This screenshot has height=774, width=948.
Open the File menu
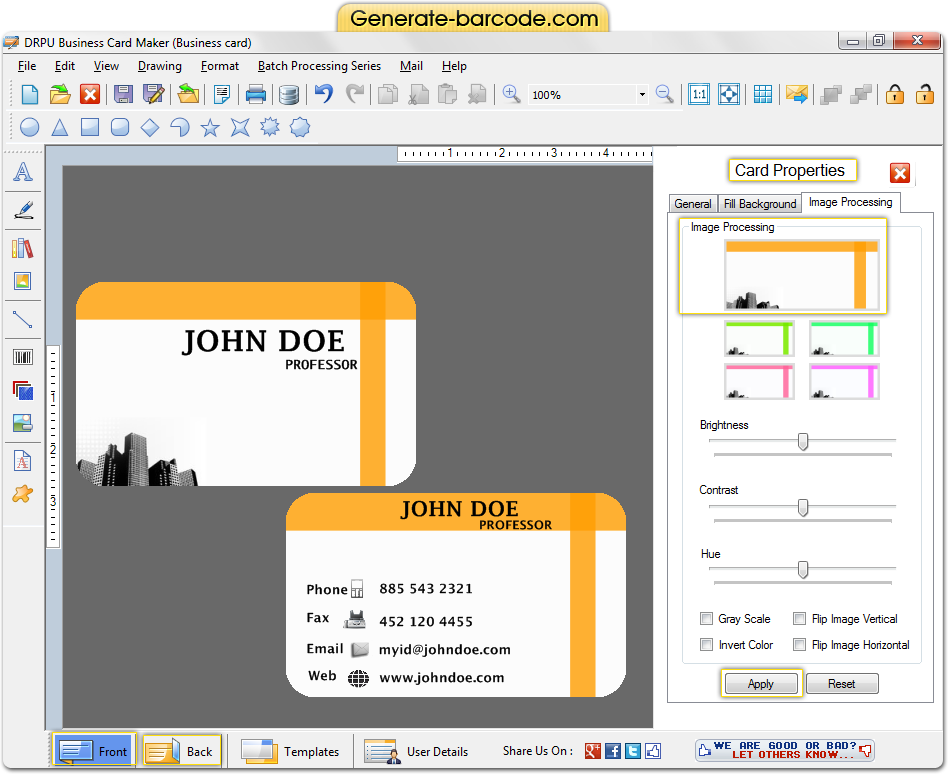click(26, 66)
